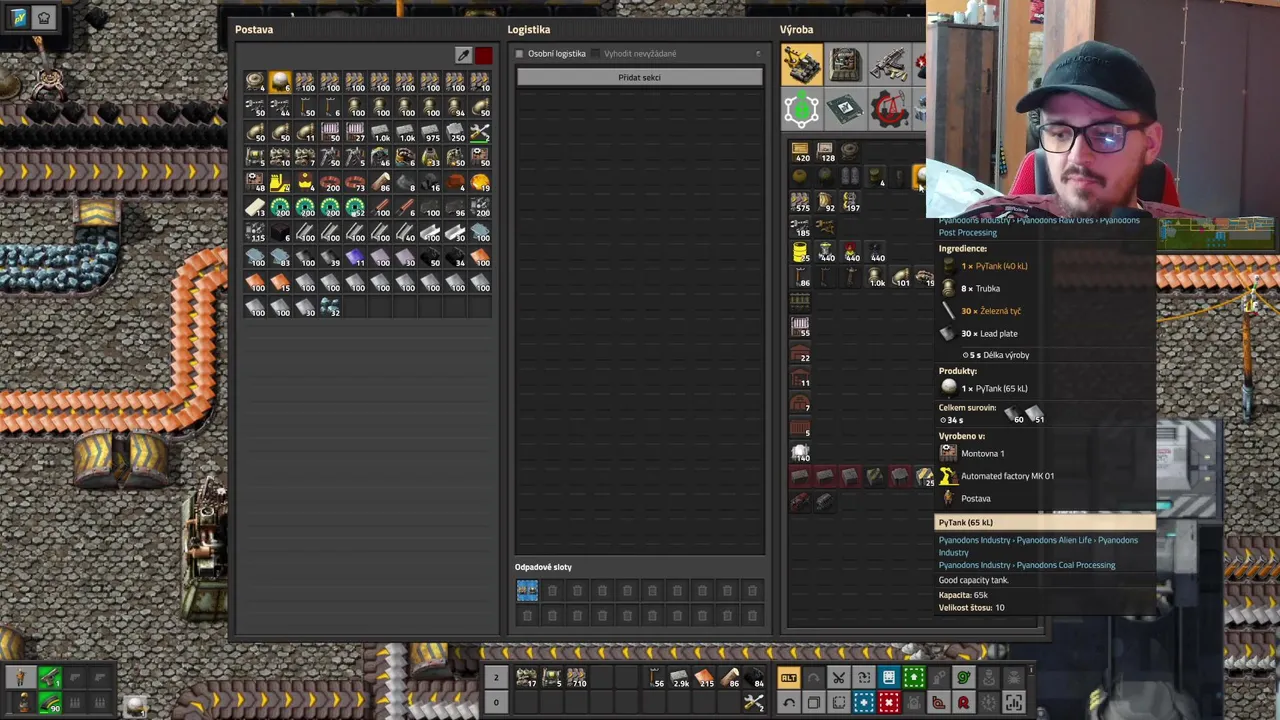Pick the white bar stack showing 13
The image size is (1280, 720).
click(x=255, y=207)
